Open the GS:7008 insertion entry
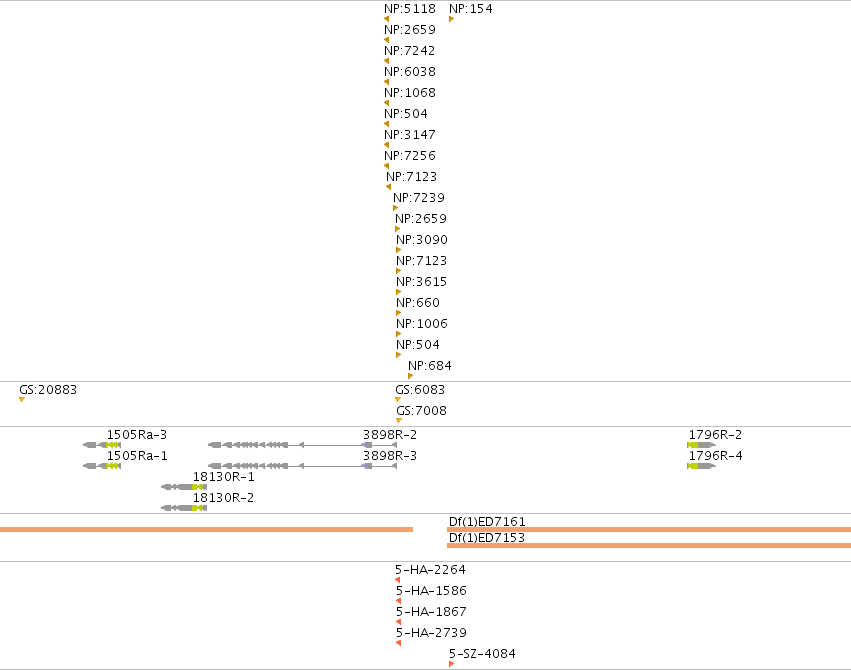The image size is (851, 670). pos(421,411)
